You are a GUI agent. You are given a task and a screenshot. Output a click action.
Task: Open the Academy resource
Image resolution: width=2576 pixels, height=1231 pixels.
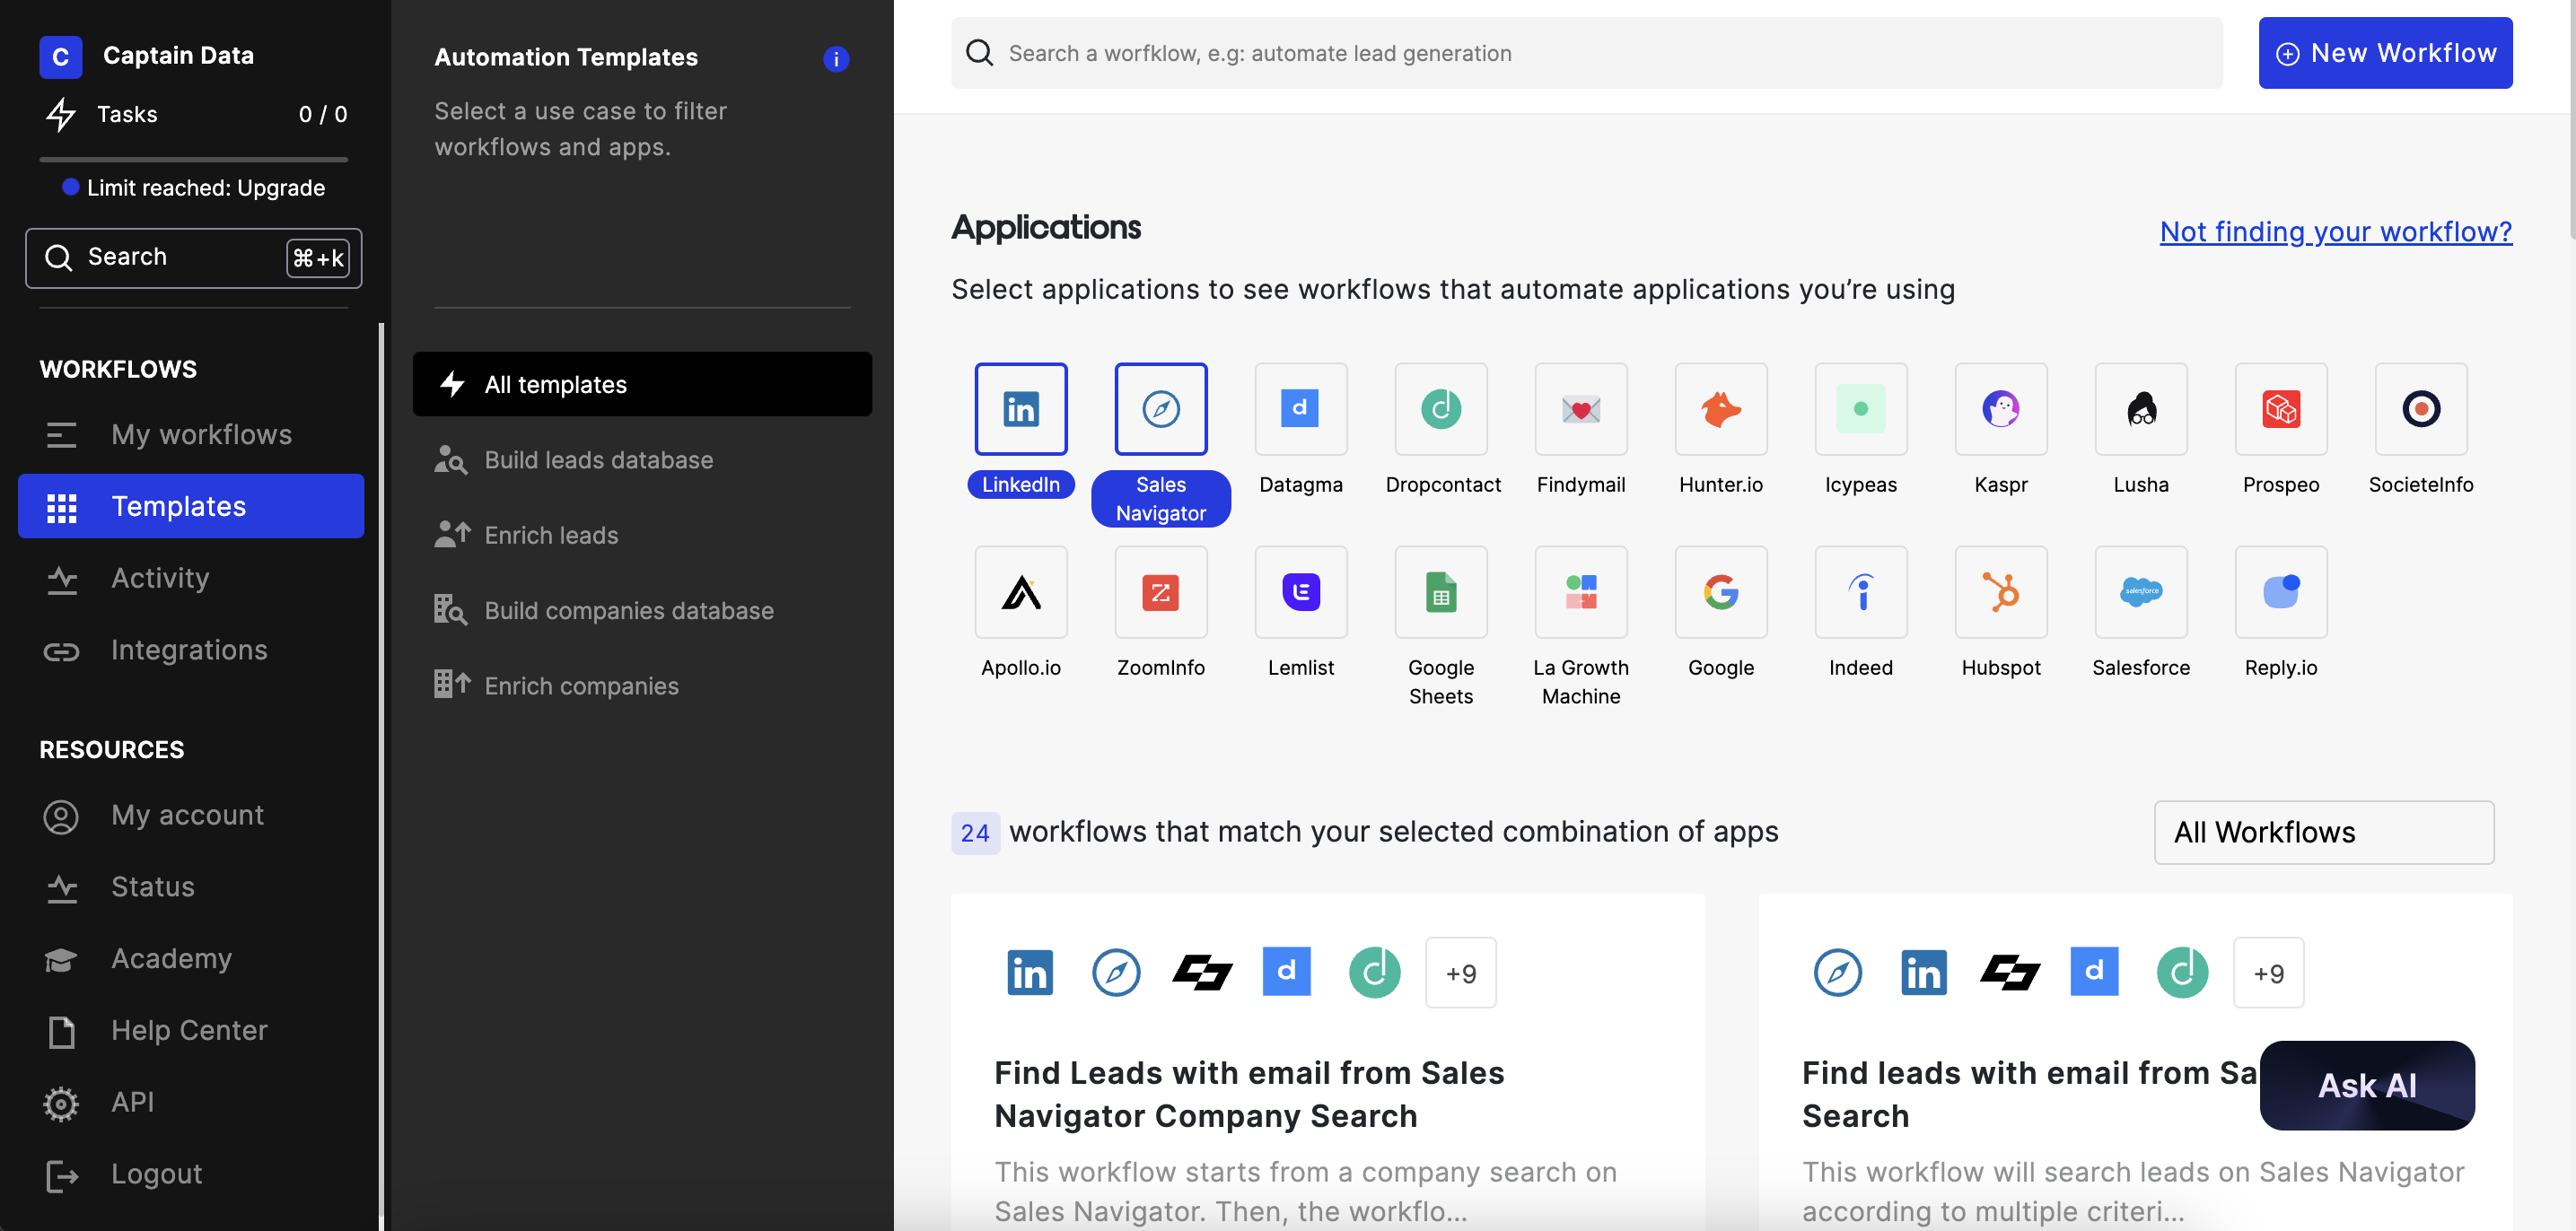point(191,958)
